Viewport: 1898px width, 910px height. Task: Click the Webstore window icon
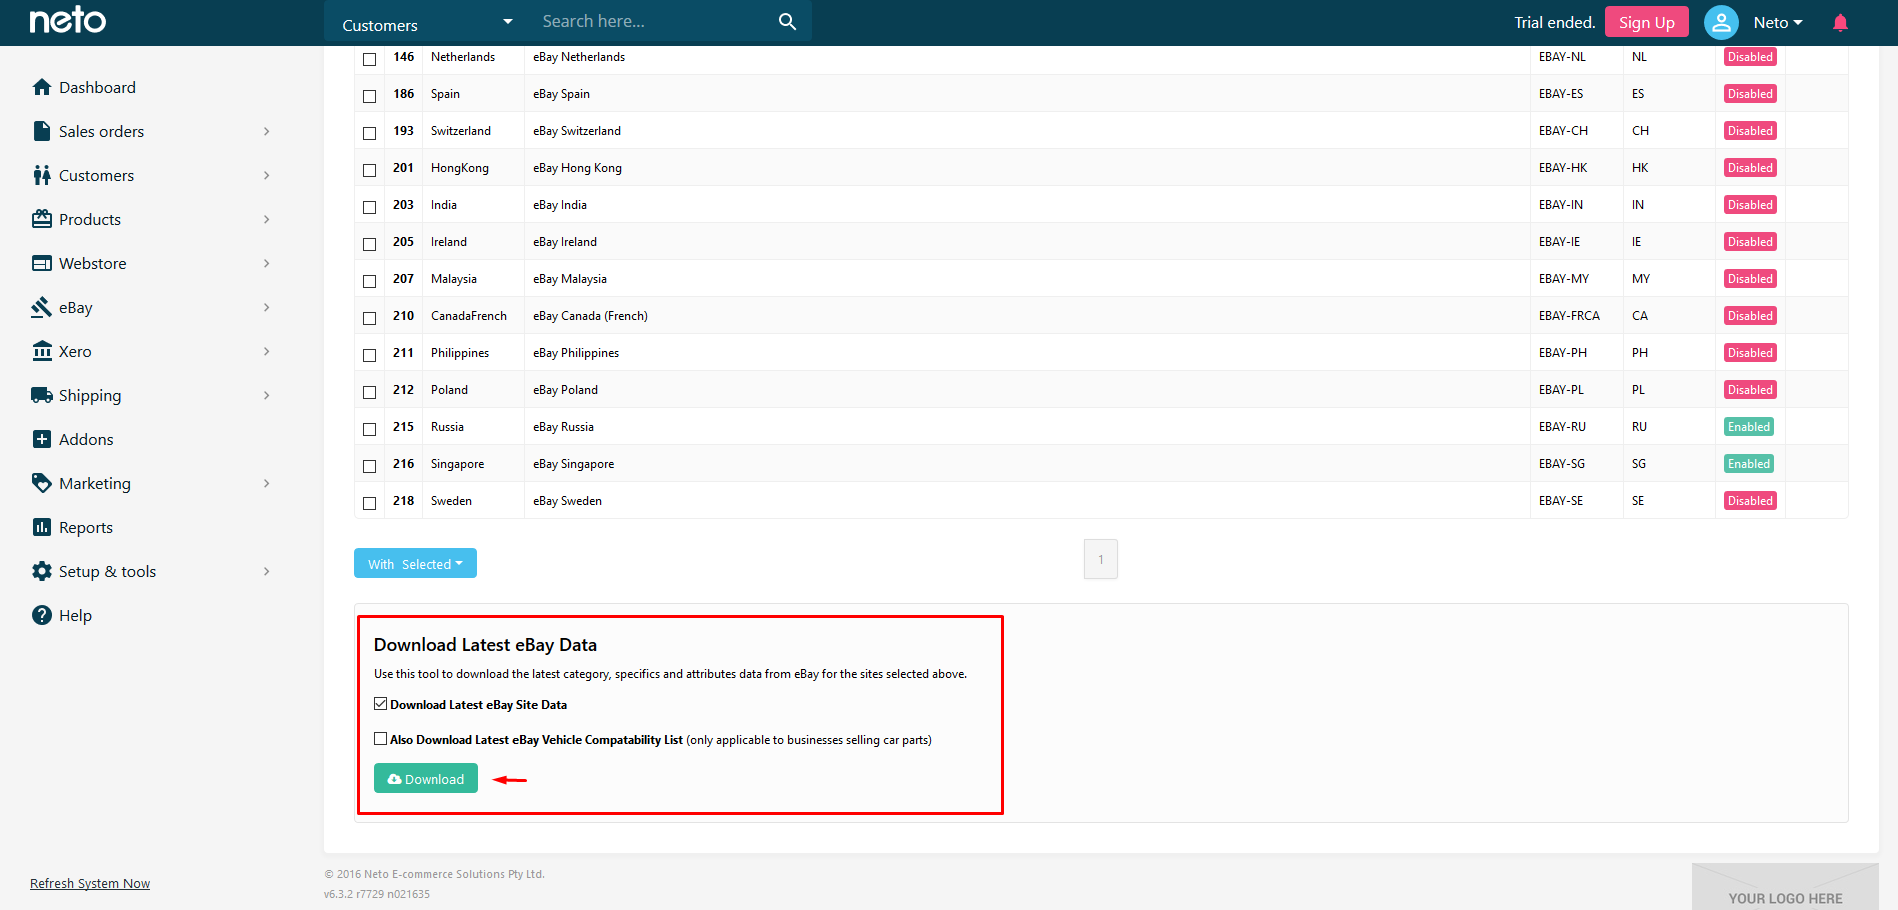click(42, 263)
